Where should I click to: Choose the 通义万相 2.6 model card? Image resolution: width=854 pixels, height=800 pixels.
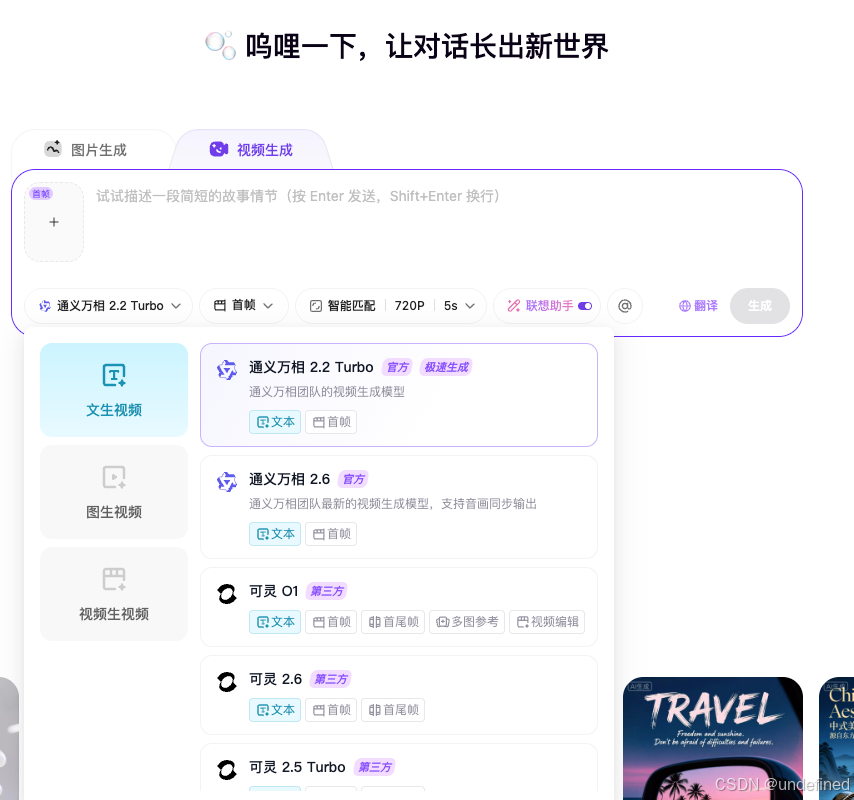click(x=399, y=507)
